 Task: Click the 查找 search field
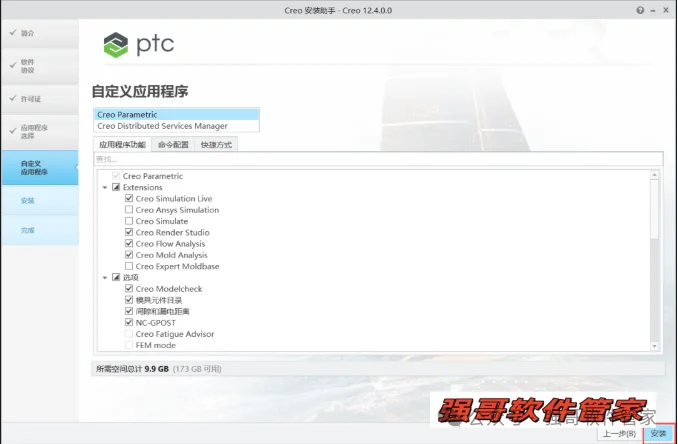point(378,159)
